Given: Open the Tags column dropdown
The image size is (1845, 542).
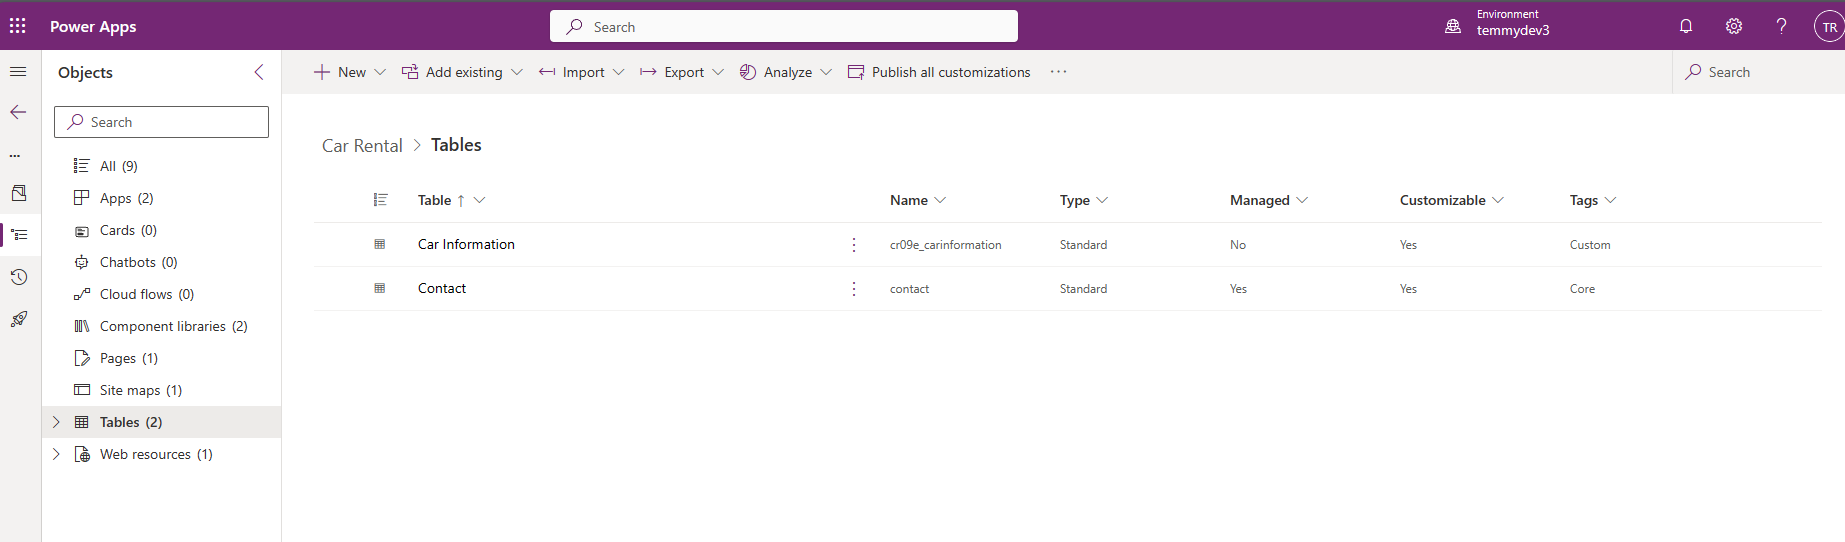Looking at the screenshot, I should point(1610,200).
